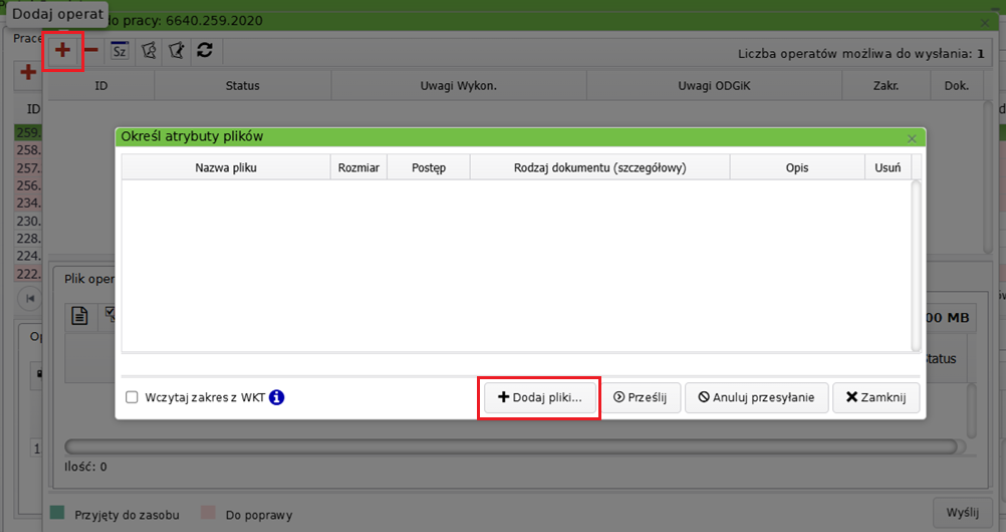
Task: Click the Nazwa pliku column header
Action: click(226, 168)
